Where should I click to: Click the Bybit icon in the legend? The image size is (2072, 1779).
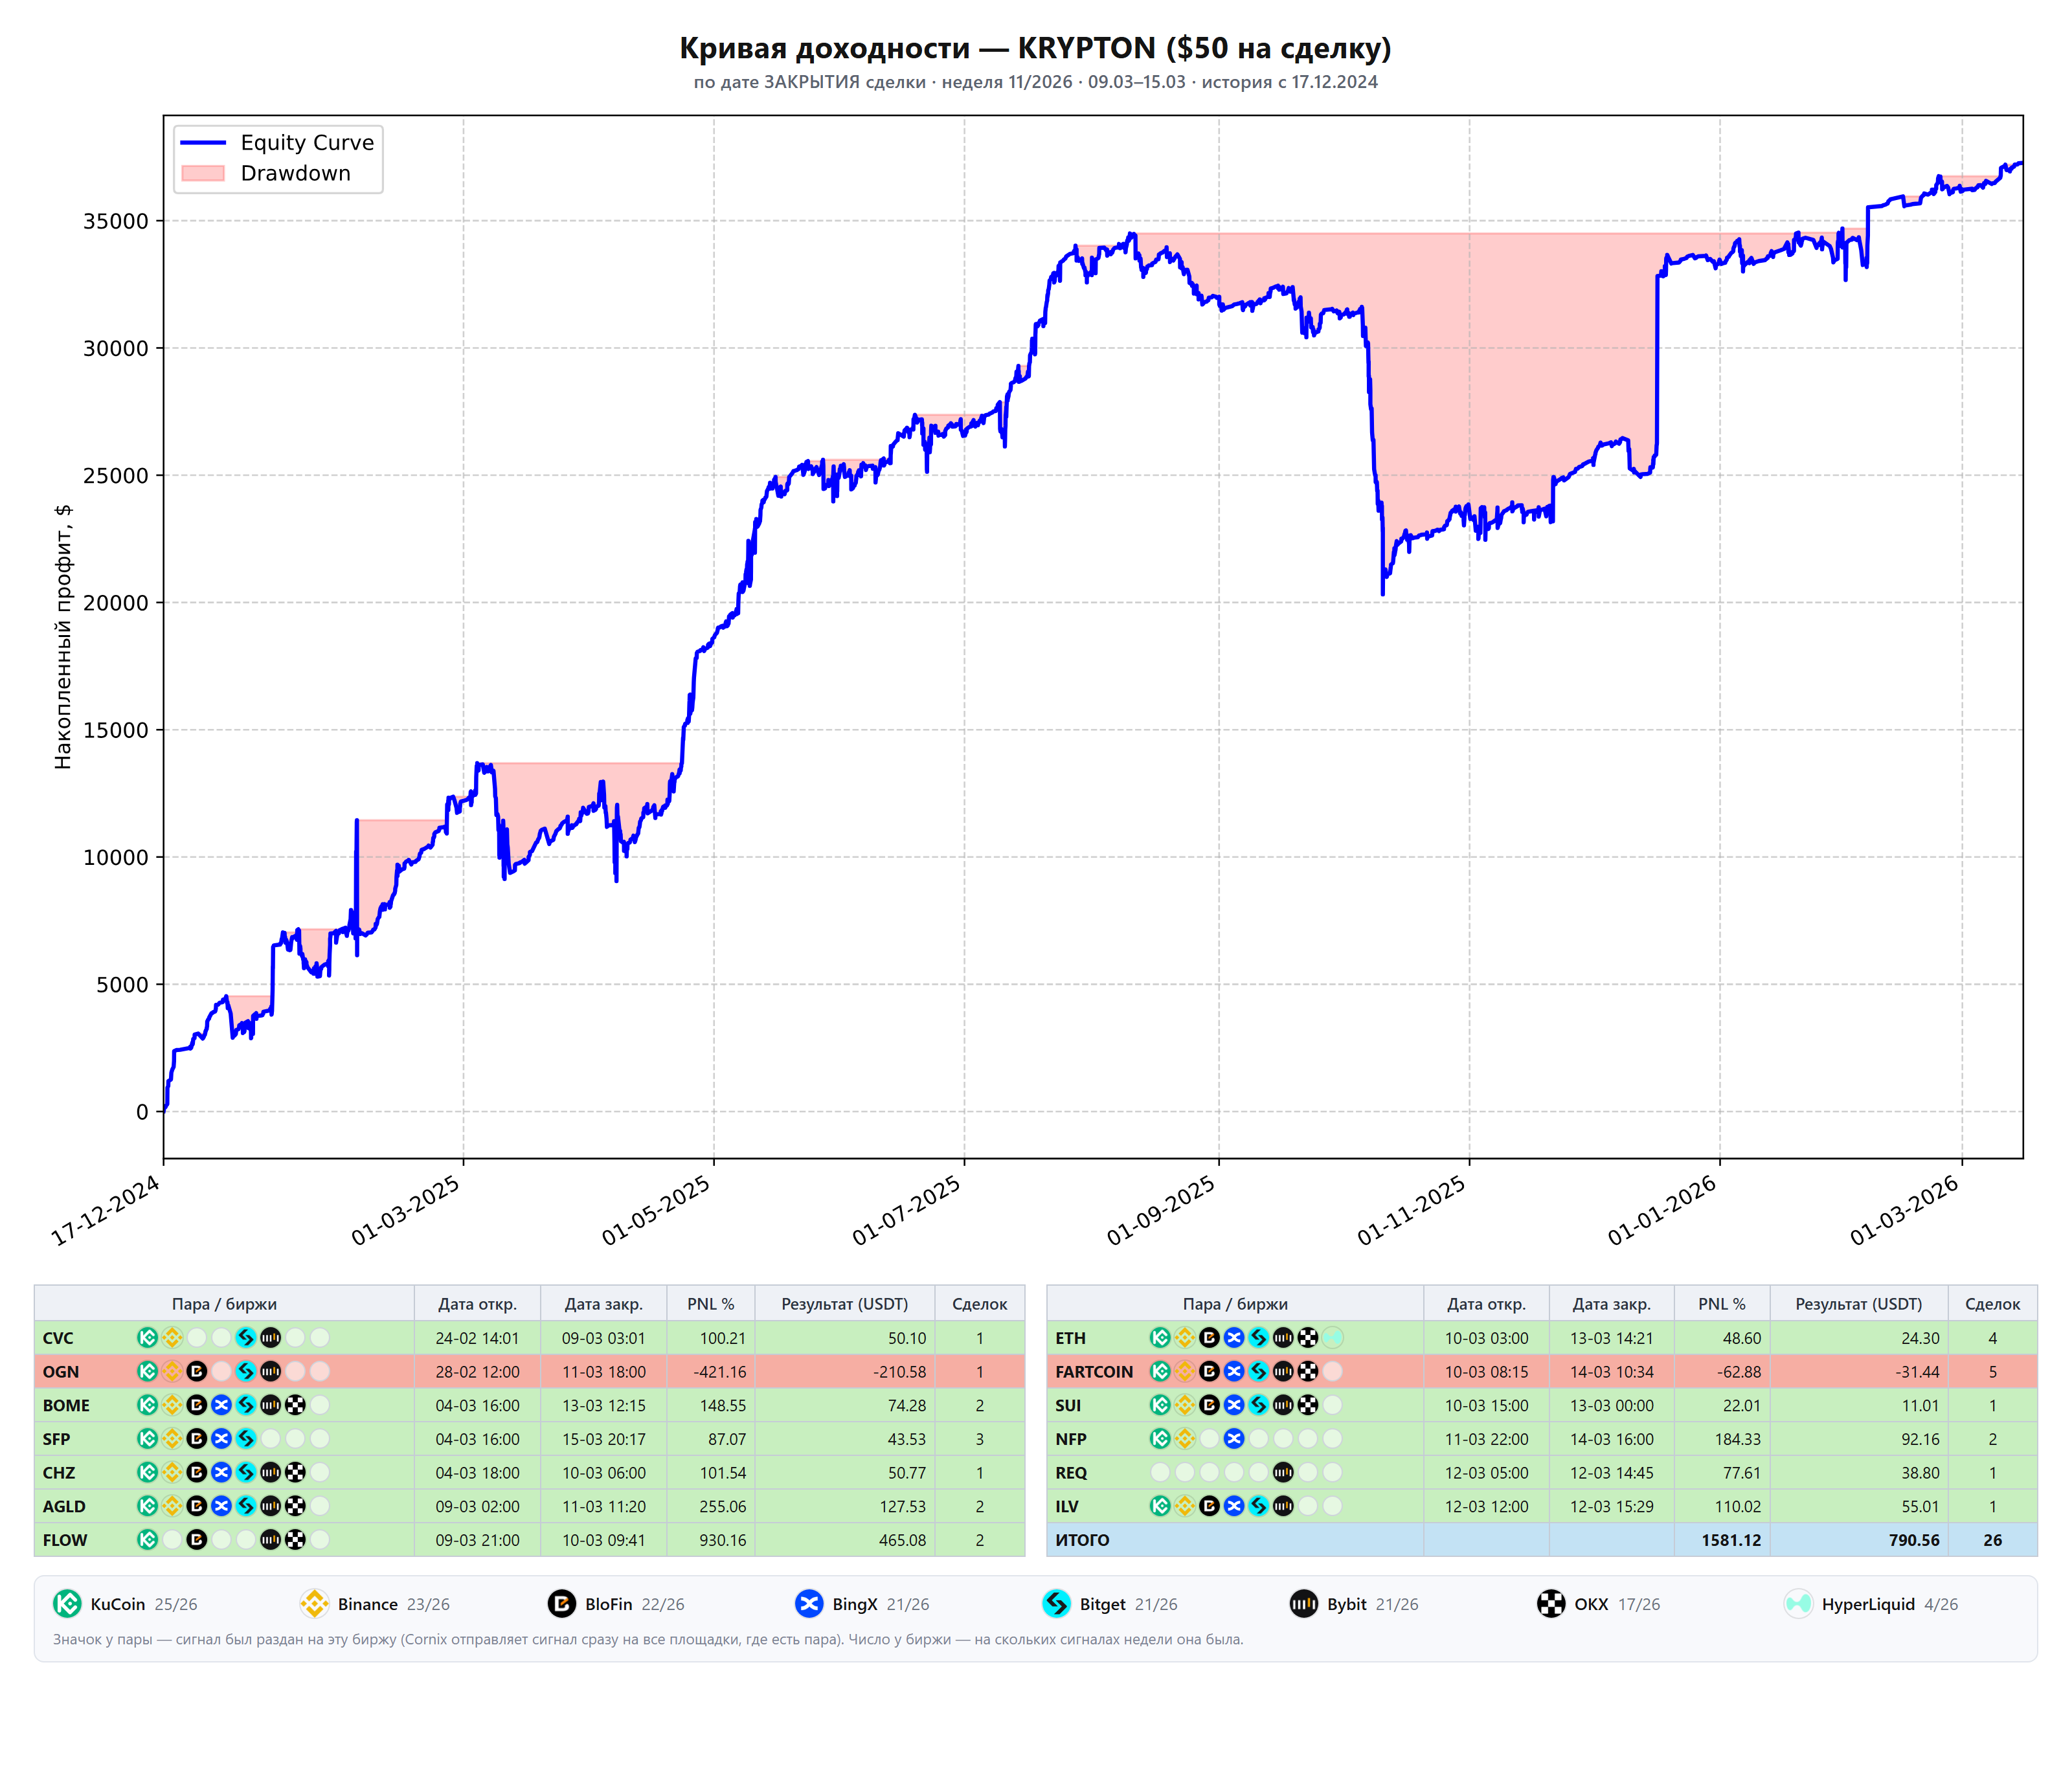(x=1304, y=1603)
